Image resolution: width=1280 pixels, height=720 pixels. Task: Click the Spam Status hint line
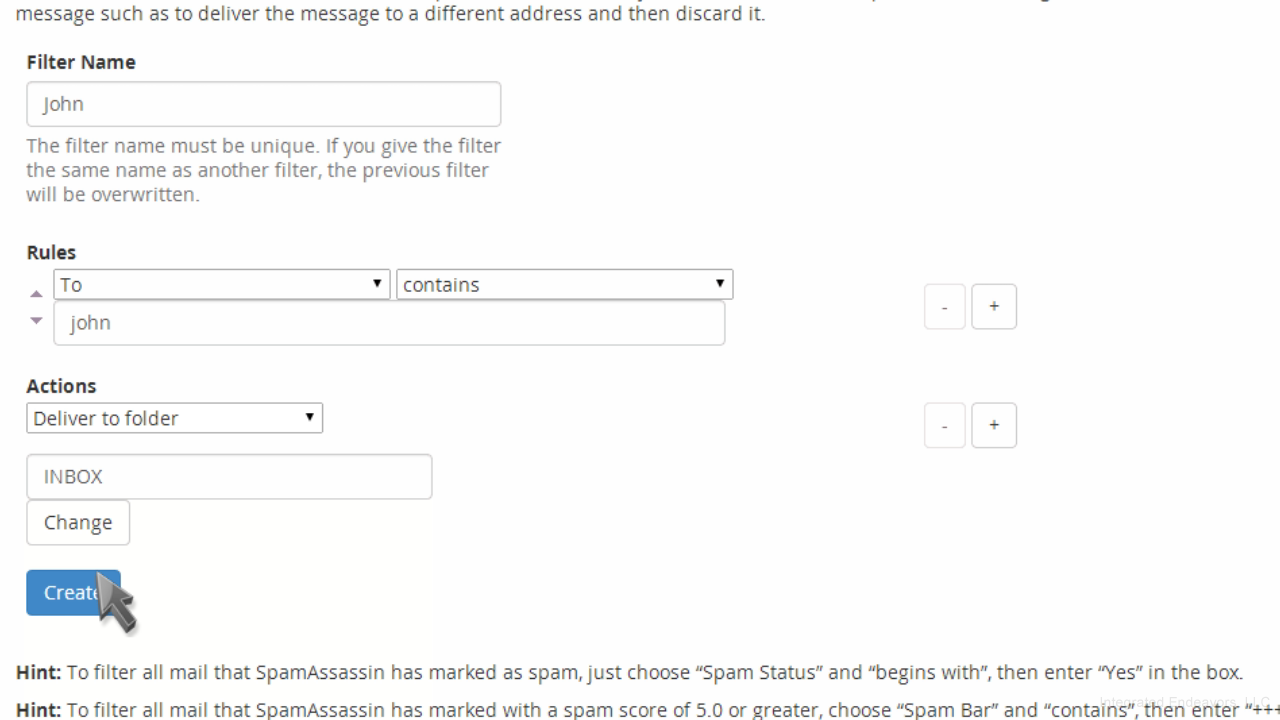630,672
